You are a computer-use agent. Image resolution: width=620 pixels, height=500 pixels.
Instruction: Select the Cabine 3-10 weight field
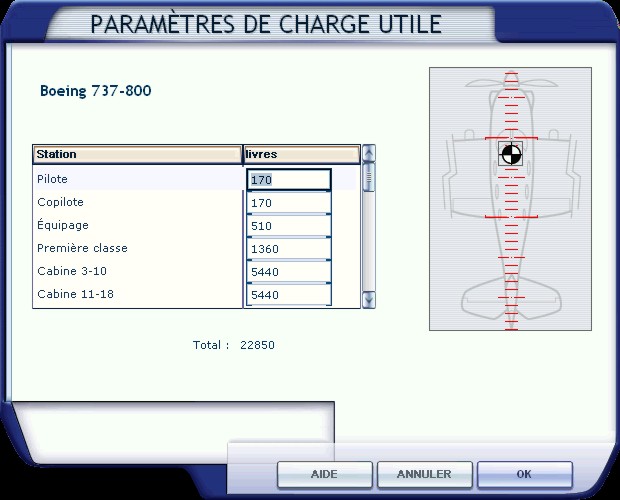pyautogui.click(x=289, y=272)
